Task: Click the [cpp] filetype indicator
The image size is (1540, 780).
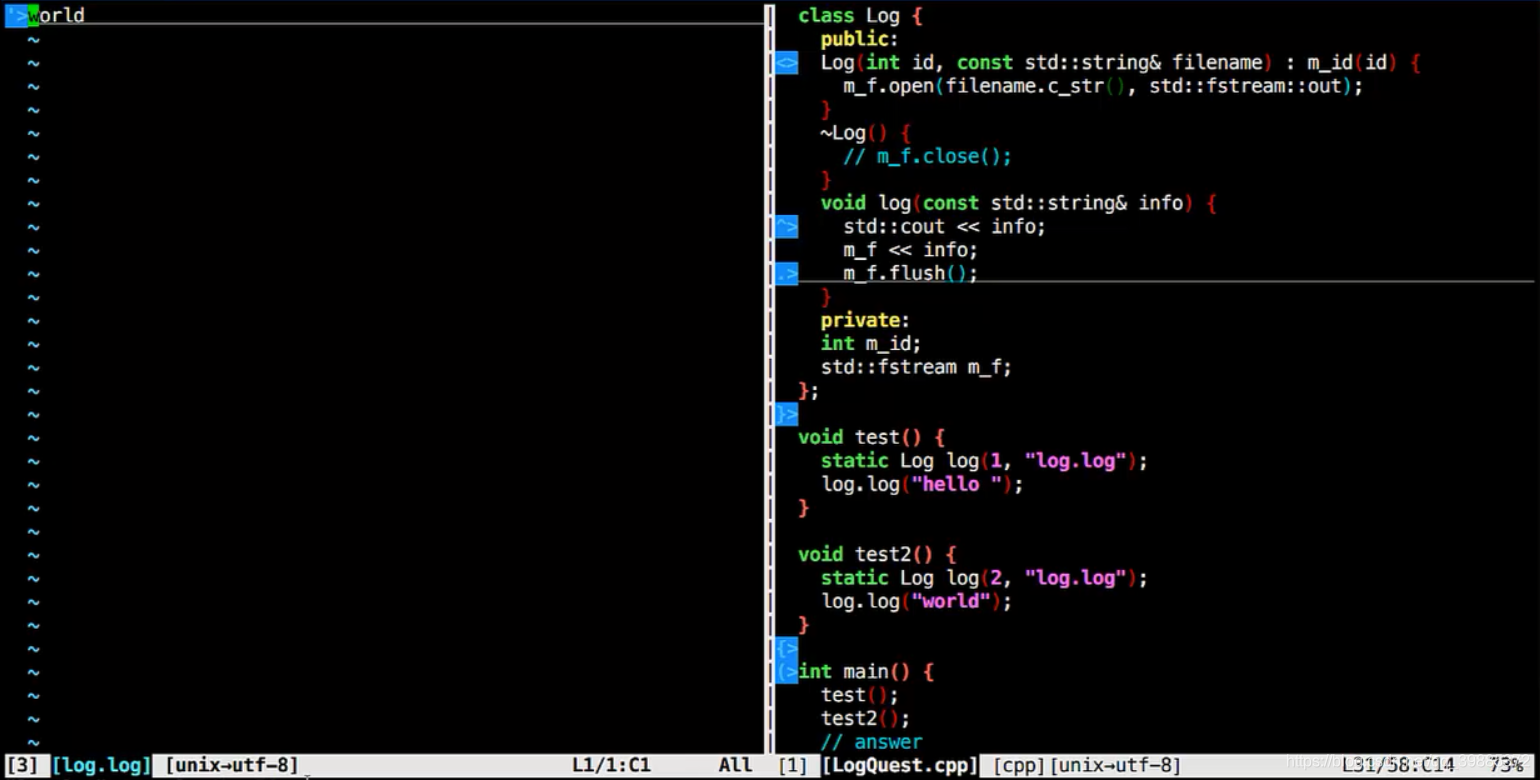Action: pyautogui.click(x=1020, y=765)
